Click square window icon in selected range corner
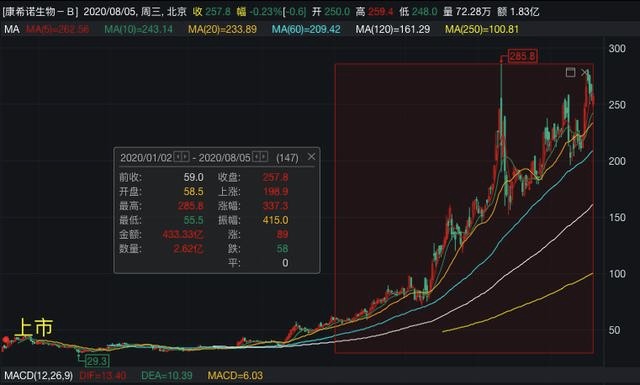Screen dimensions: 640x385 [x=570, y=73]
